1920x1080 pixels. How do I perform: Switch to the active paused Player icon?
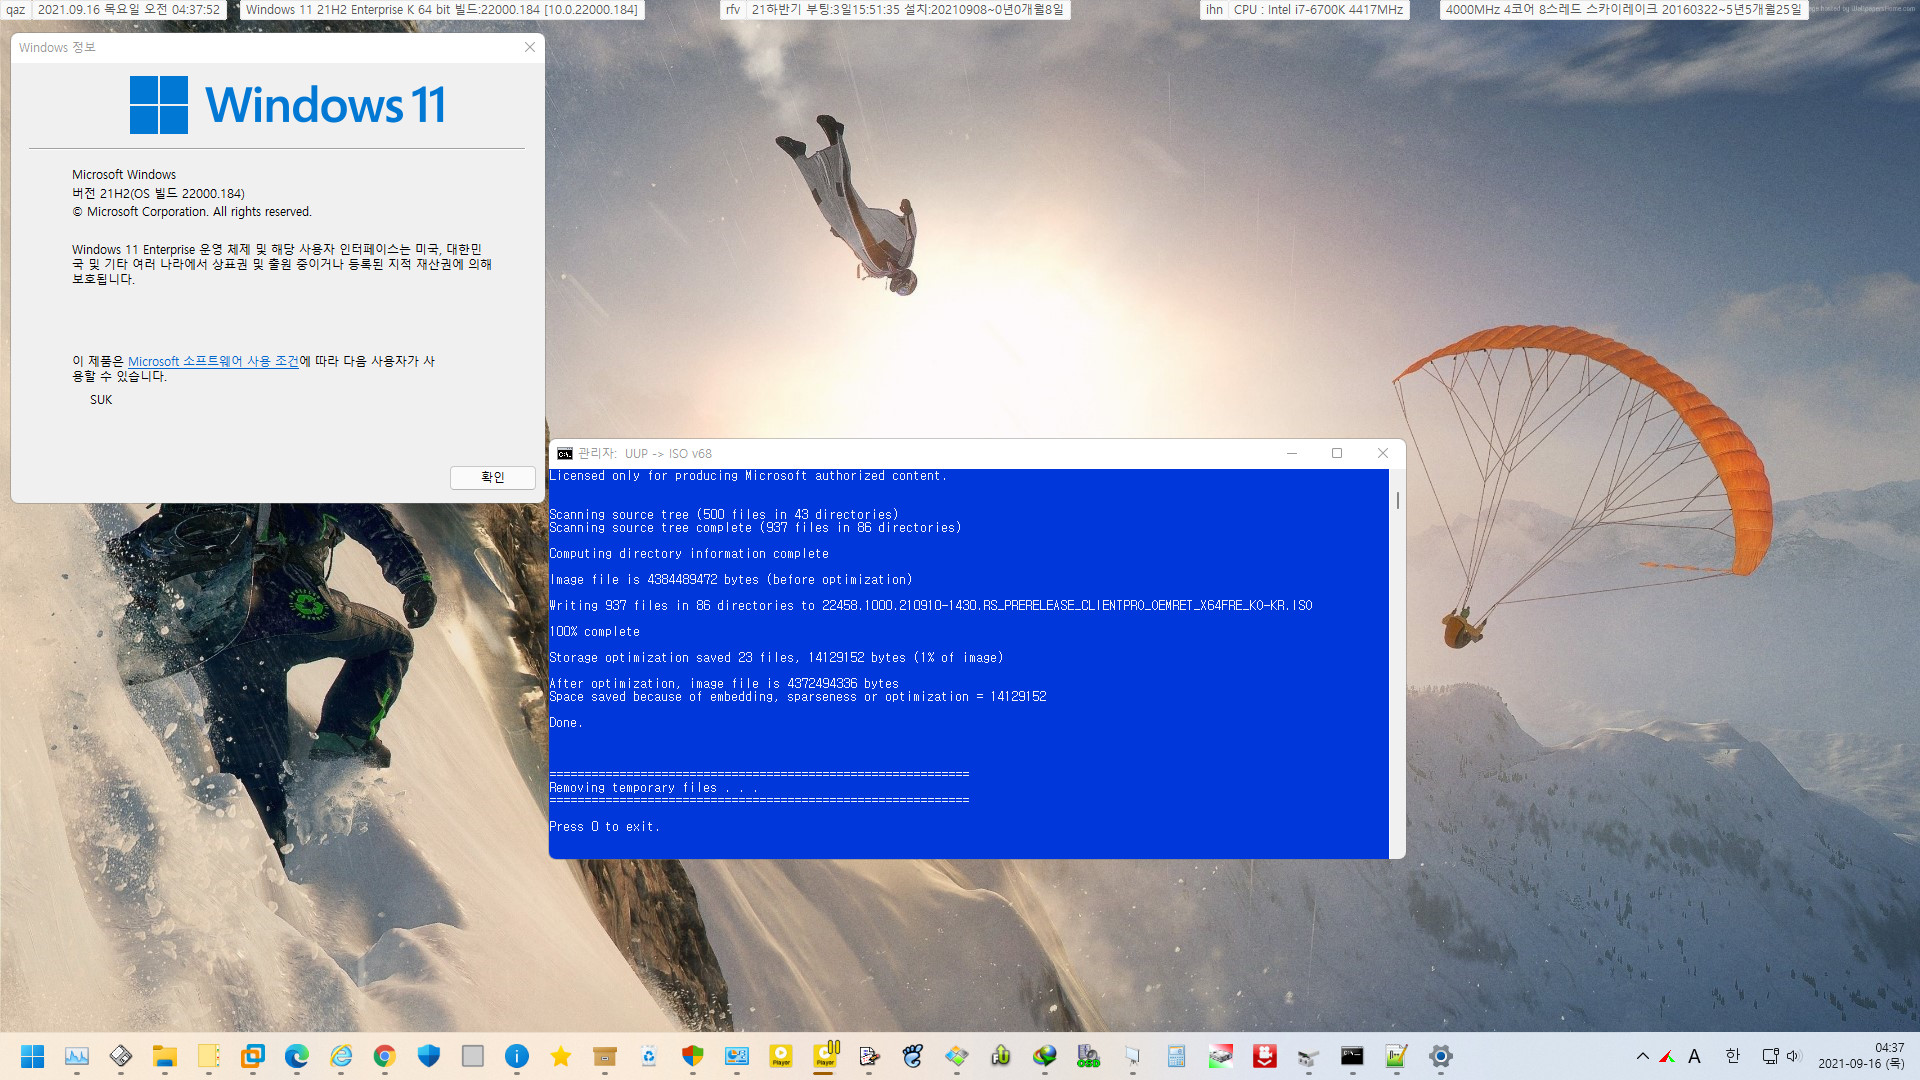(825, 1056)
